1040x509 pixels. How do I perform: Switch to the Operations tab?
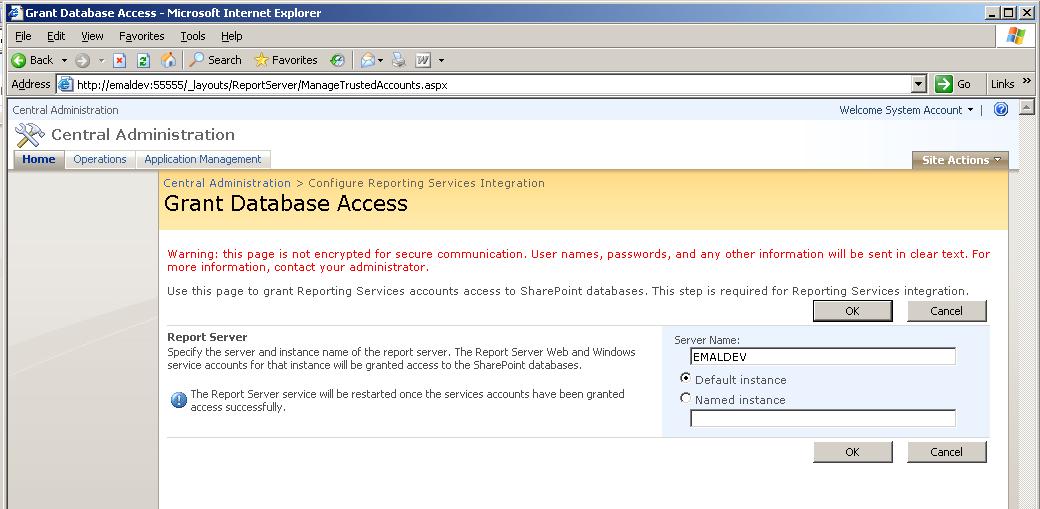pyautogui.click(x=99, y=159)
